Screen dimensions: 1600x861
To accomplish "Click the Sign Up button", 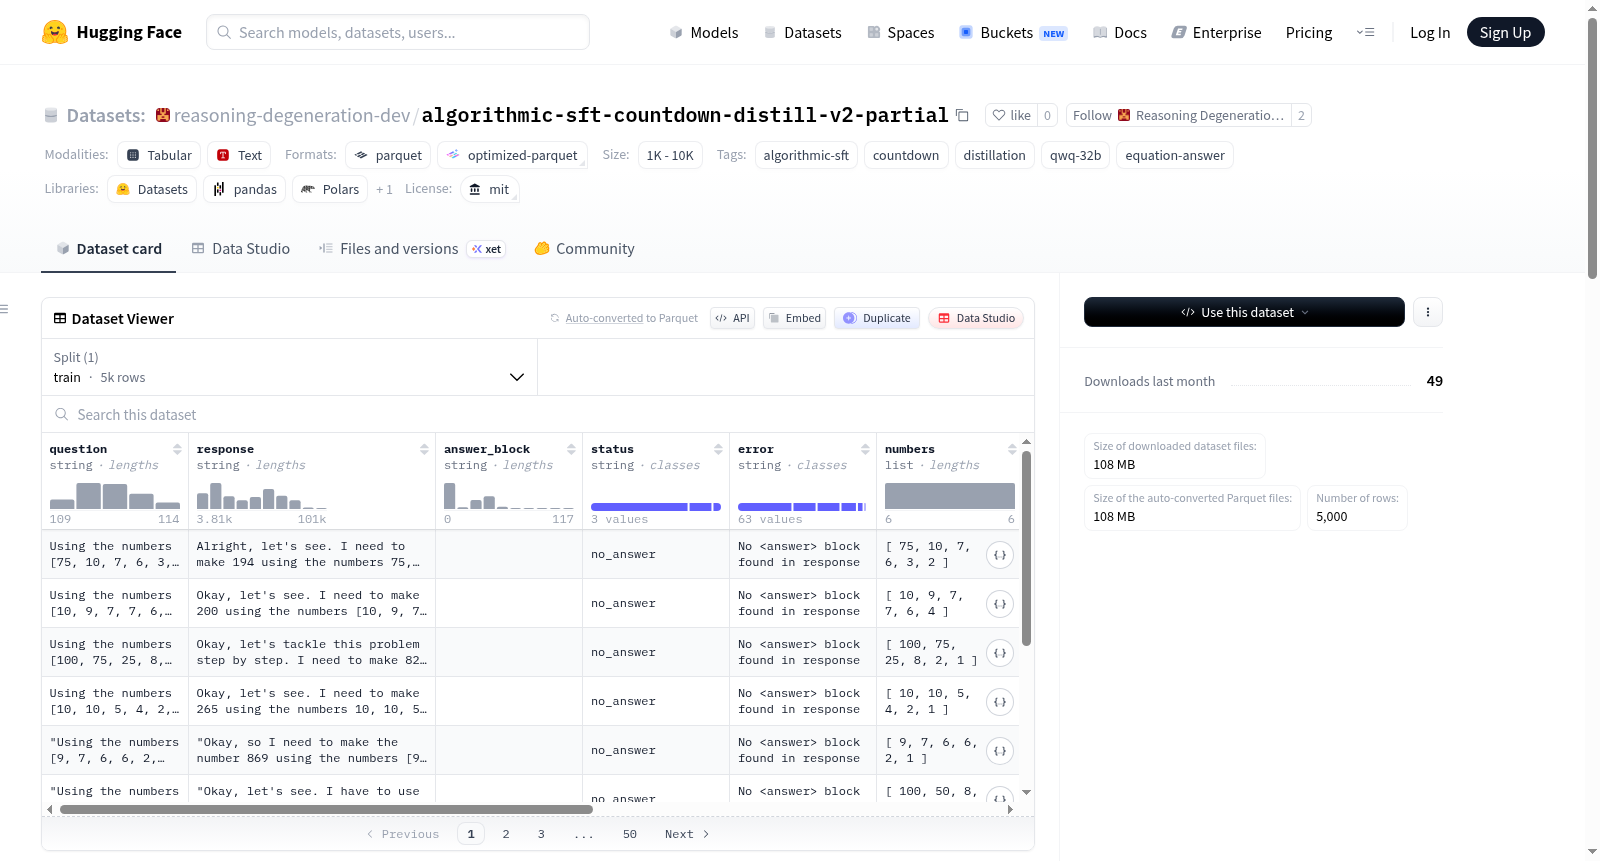I will tap(1505, 32).
